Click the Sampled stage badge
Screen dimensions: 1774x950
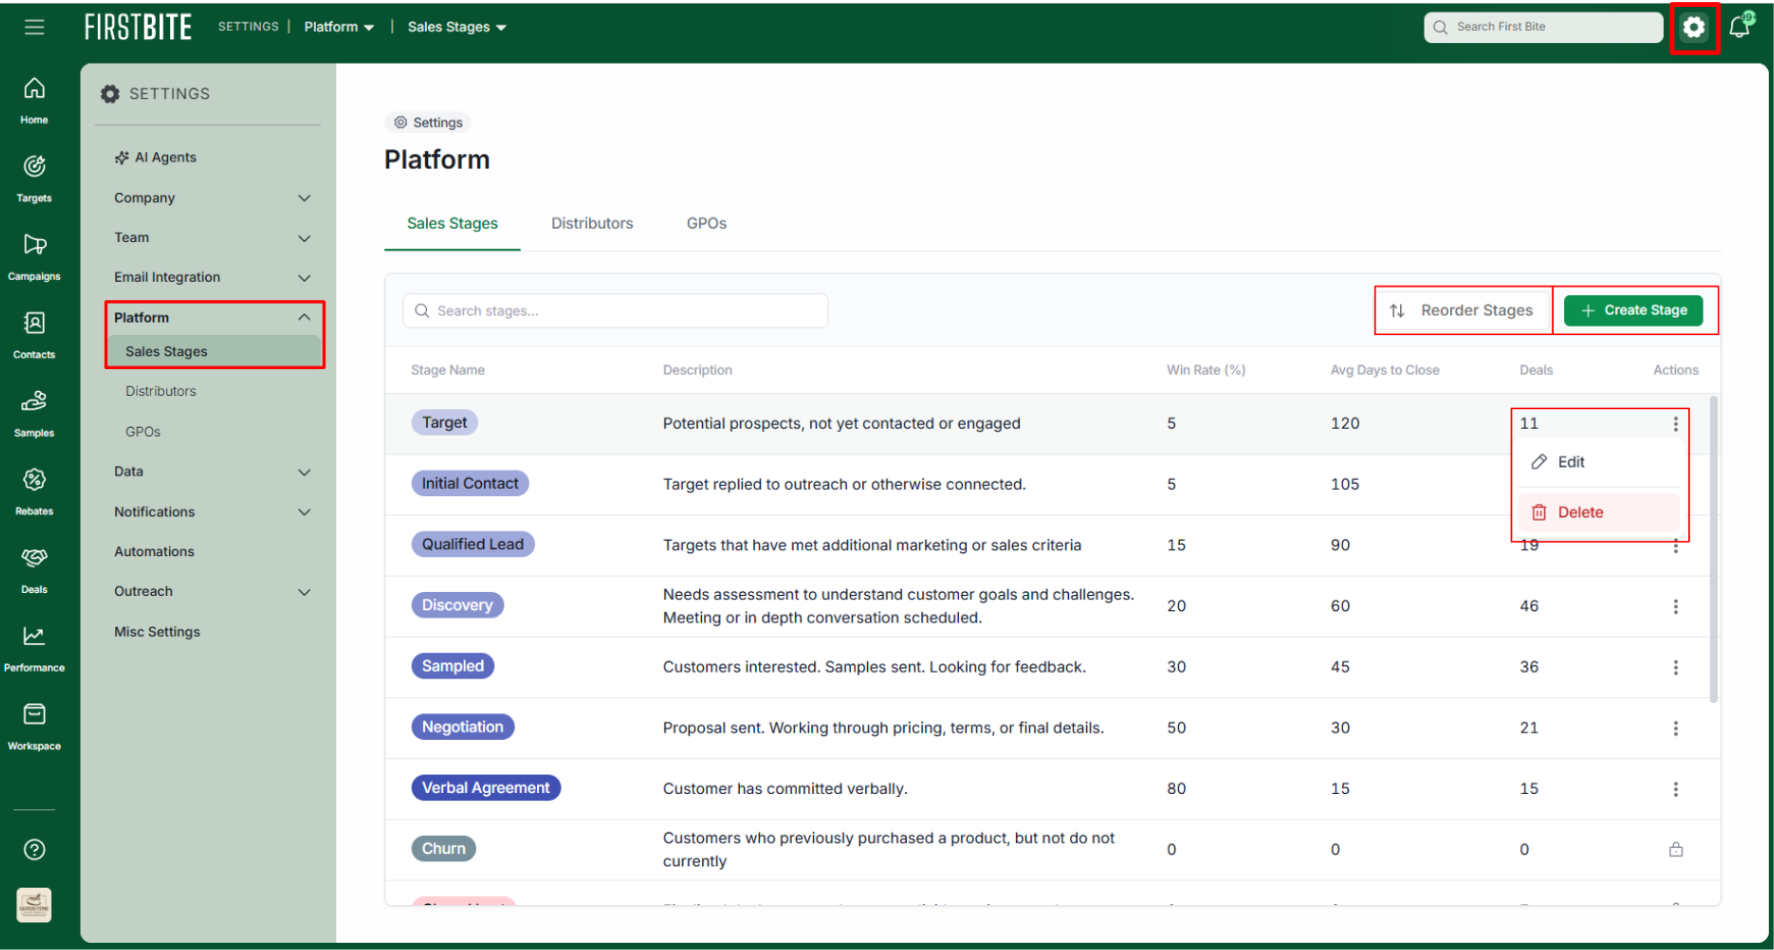[453, 667]
